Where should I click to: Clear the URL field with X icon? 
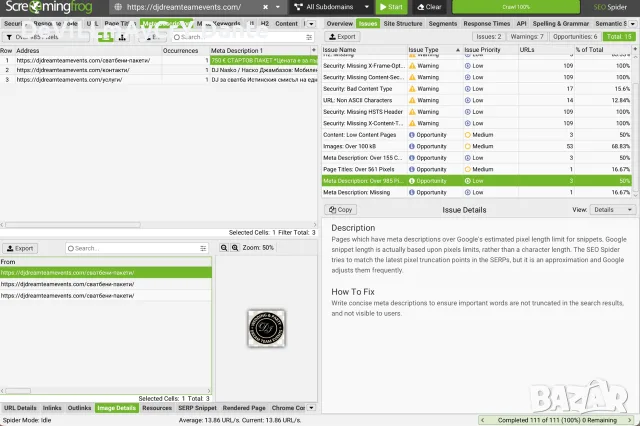click(x=265, y=7)
